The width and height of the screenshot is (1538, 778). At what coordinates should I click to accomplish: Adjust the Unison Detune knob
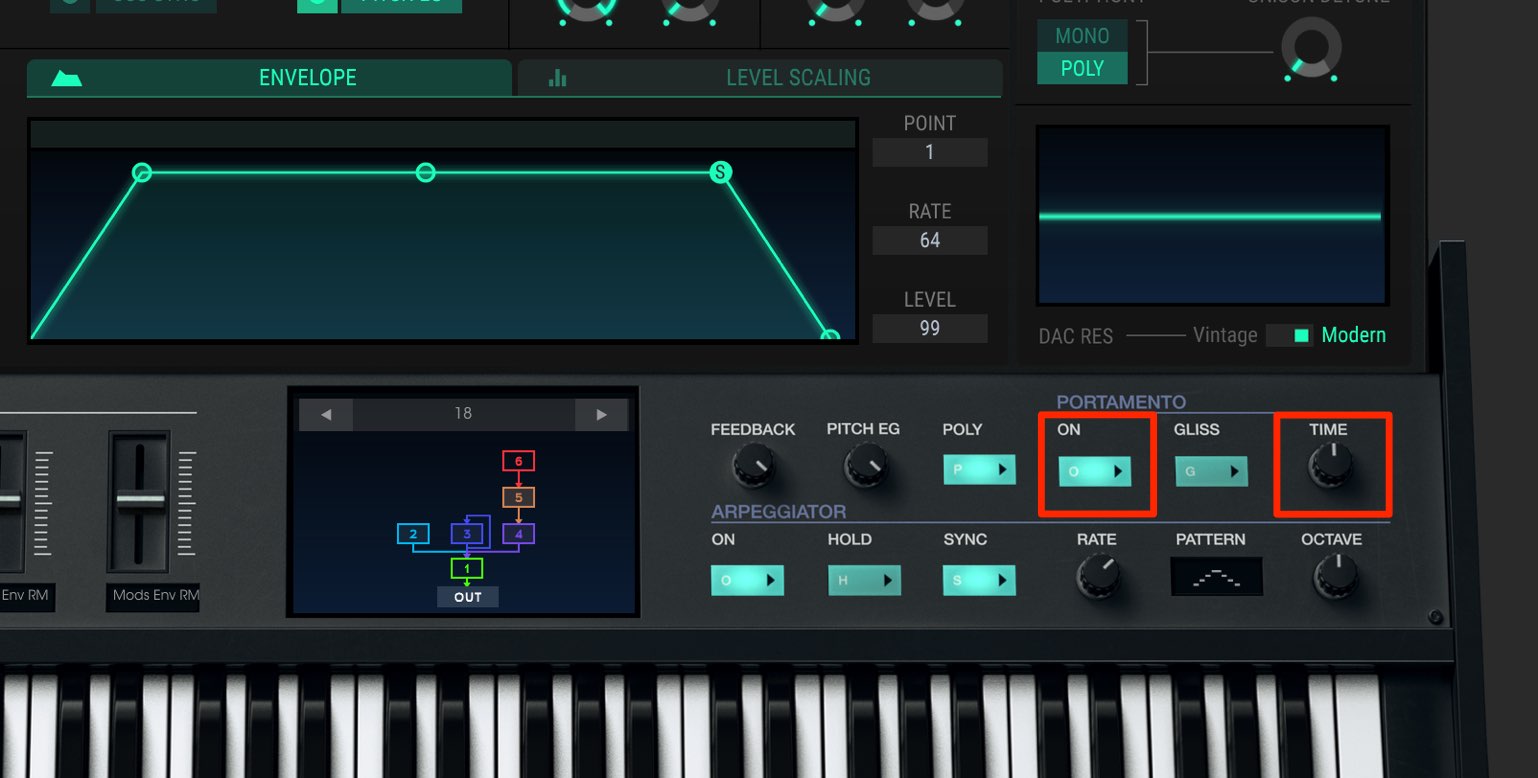point(1311,48)
